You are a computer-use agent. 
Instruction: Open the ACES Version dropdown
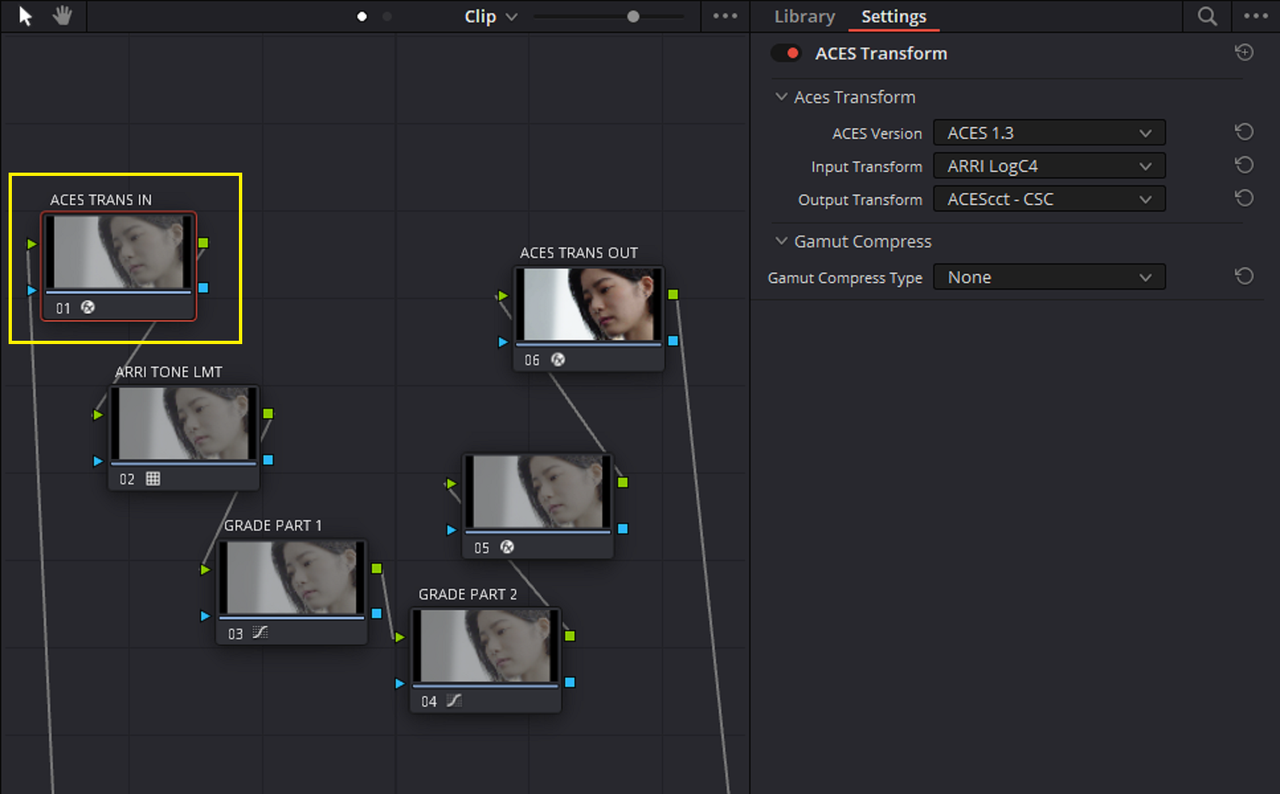(1049, 133)
